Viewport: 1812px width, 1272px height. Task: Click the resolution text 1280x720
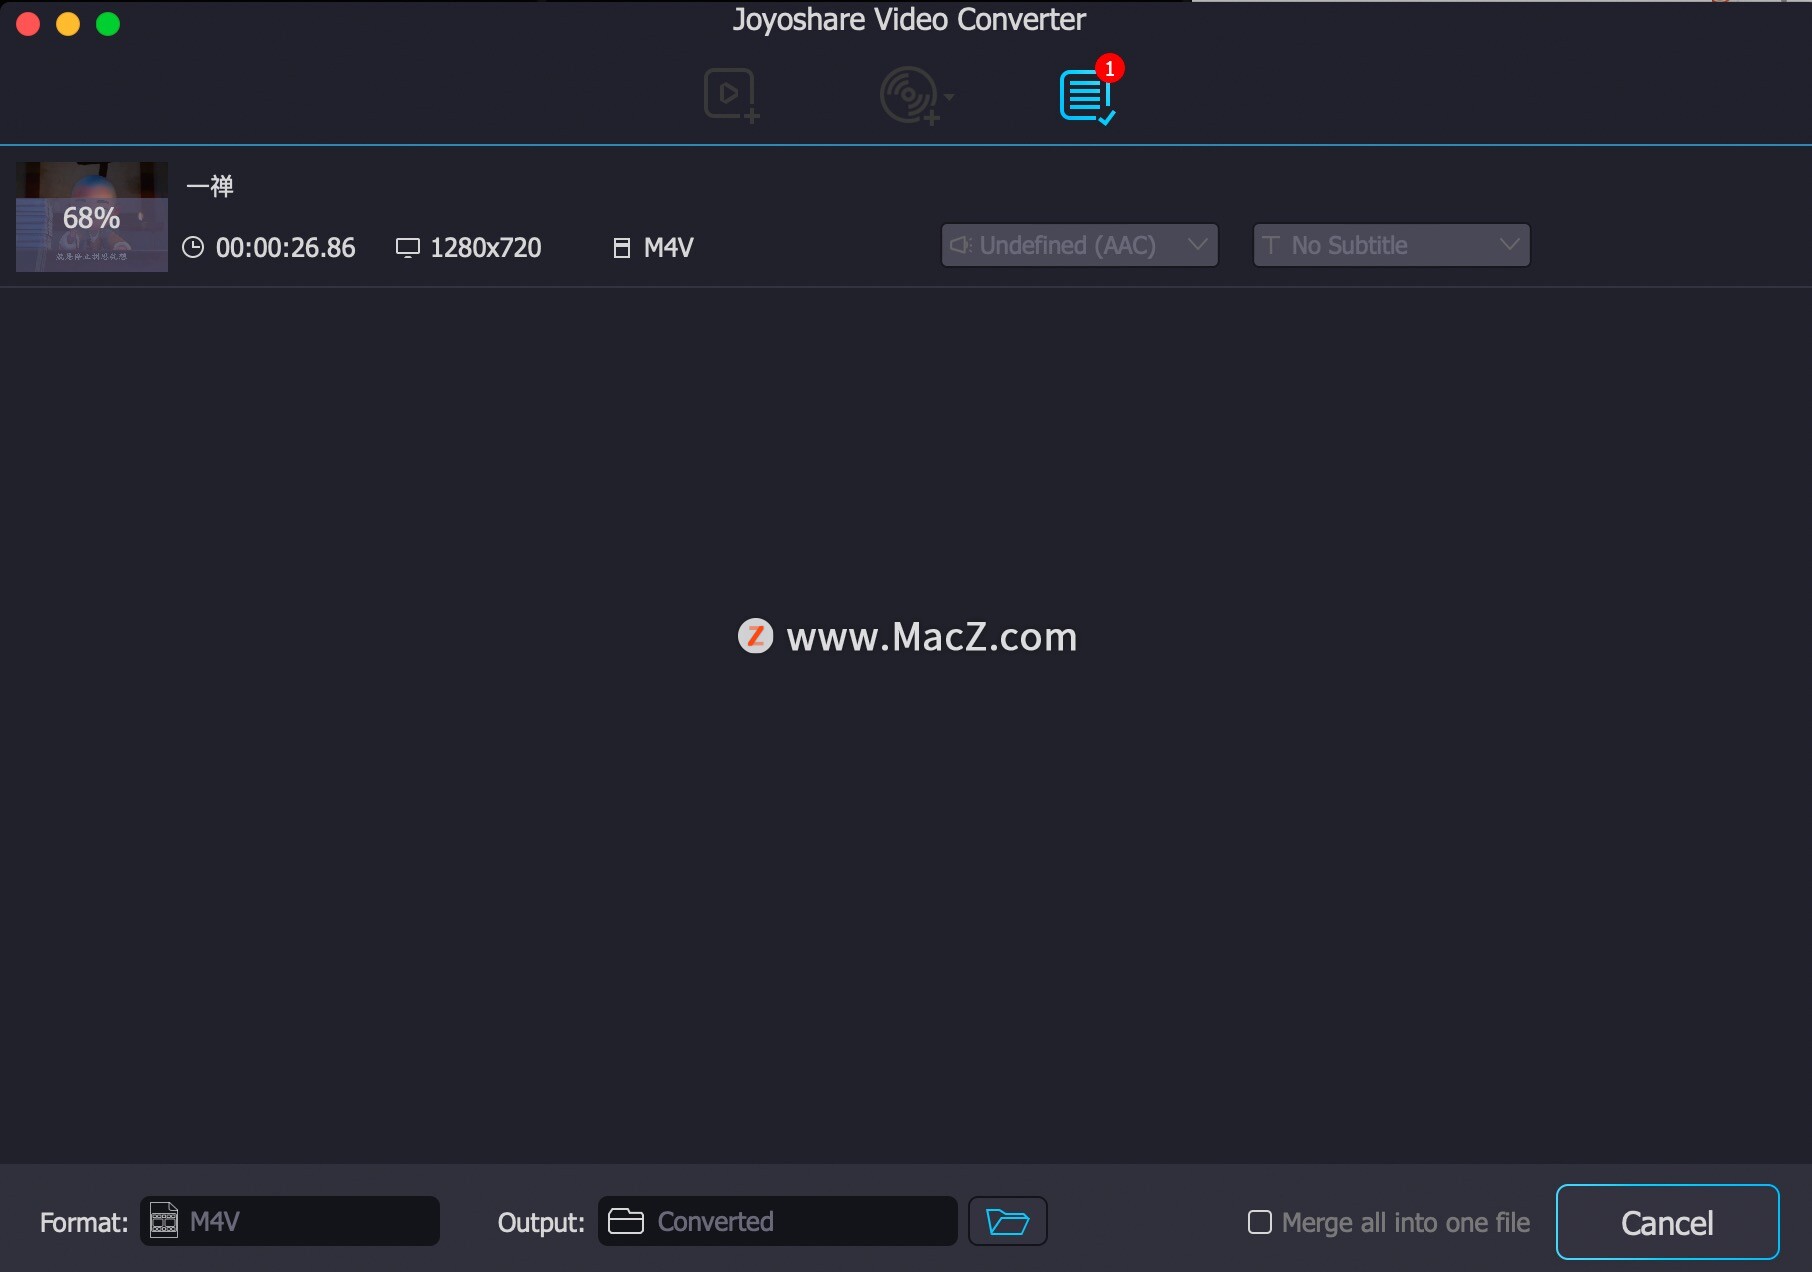click(x=485, y=248)
